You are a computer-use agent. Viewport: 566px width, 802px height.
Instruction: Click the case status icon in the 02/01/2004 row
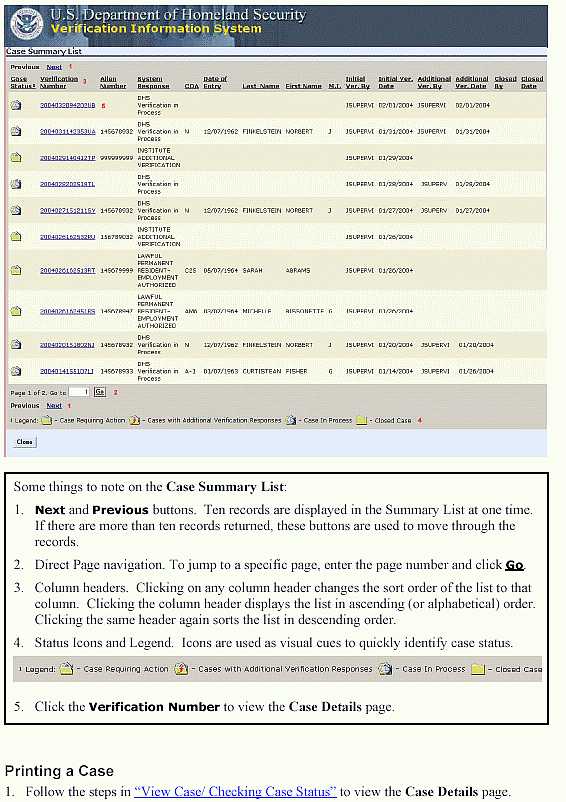pos(16,105)
